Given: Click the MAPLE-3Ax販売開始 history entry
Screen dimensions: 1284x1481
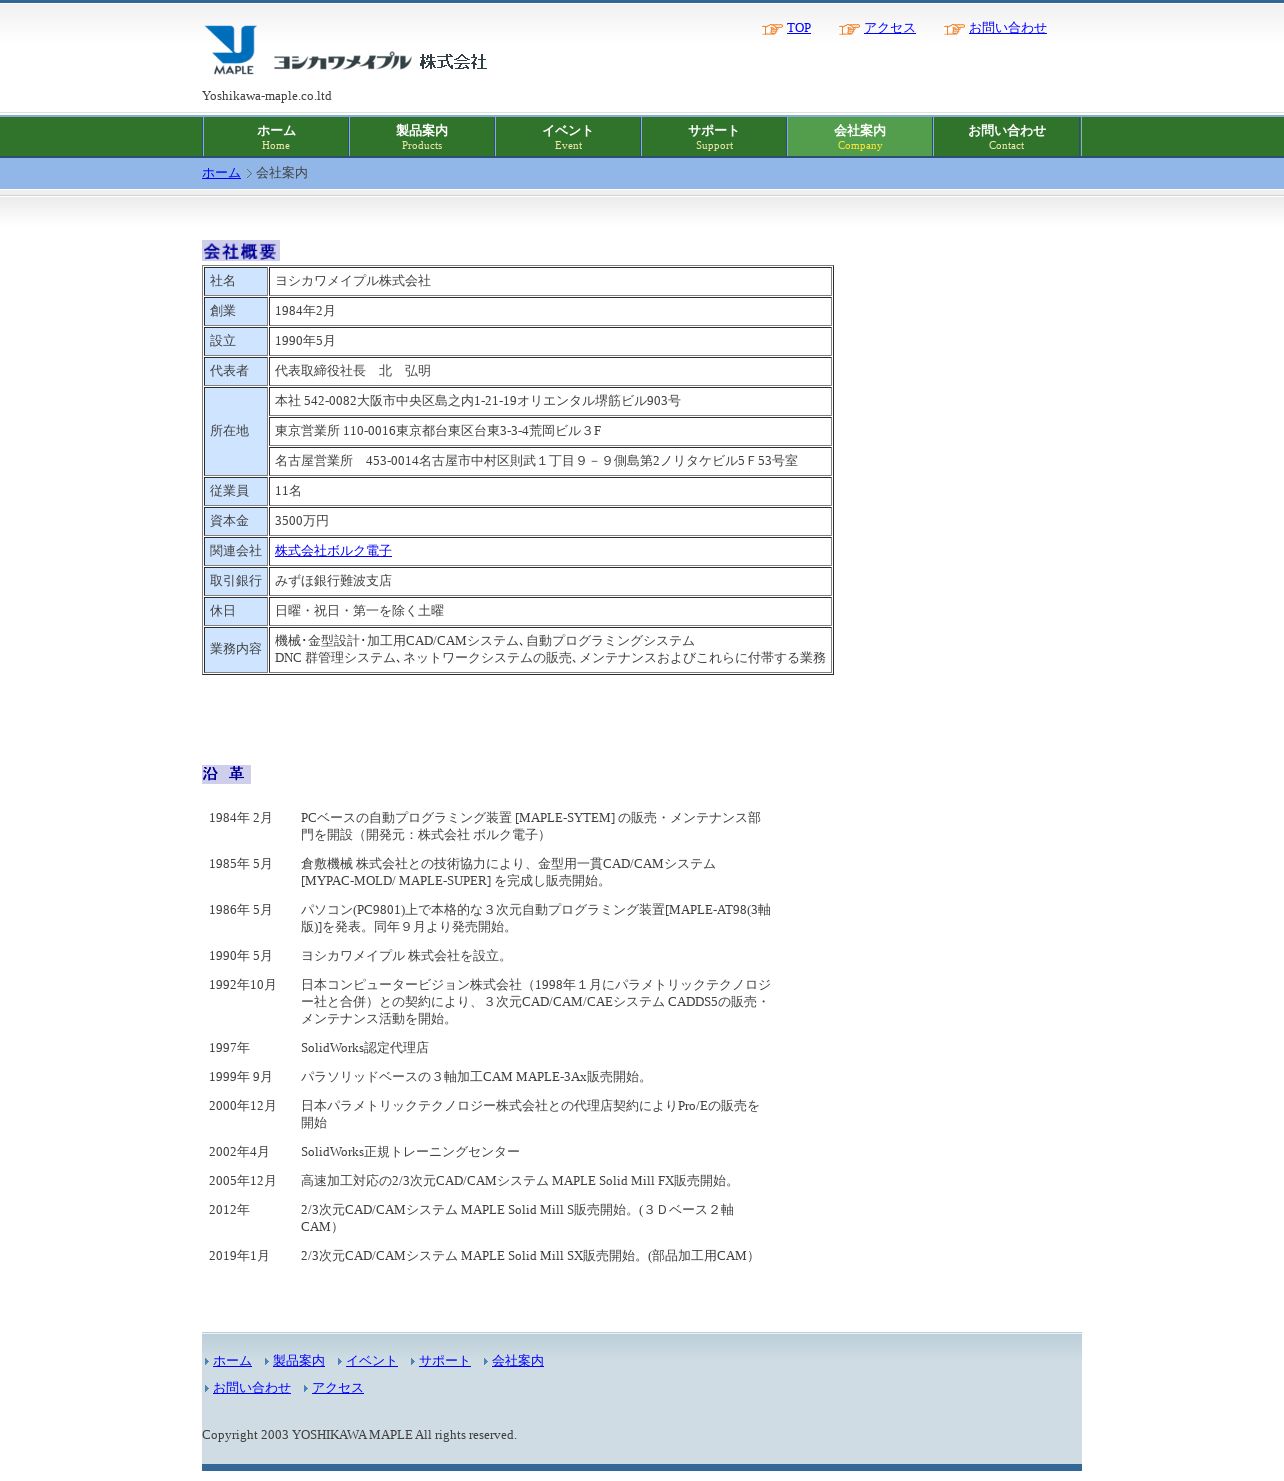Looking at the screenshot, I should click(477, 1077).
